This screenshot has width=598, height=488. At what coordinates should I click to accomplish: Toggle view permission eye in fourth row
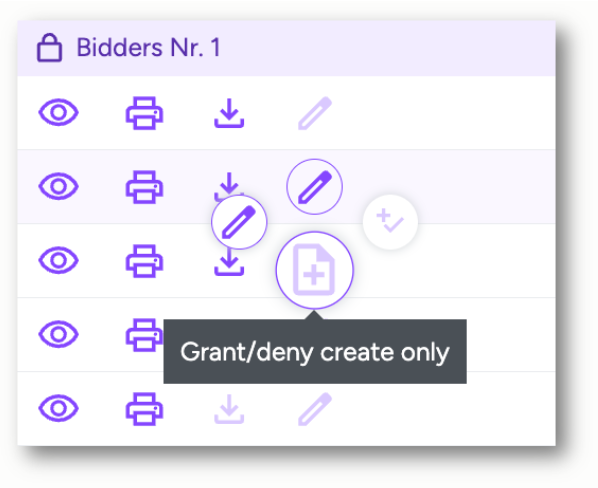pos(58,334)
